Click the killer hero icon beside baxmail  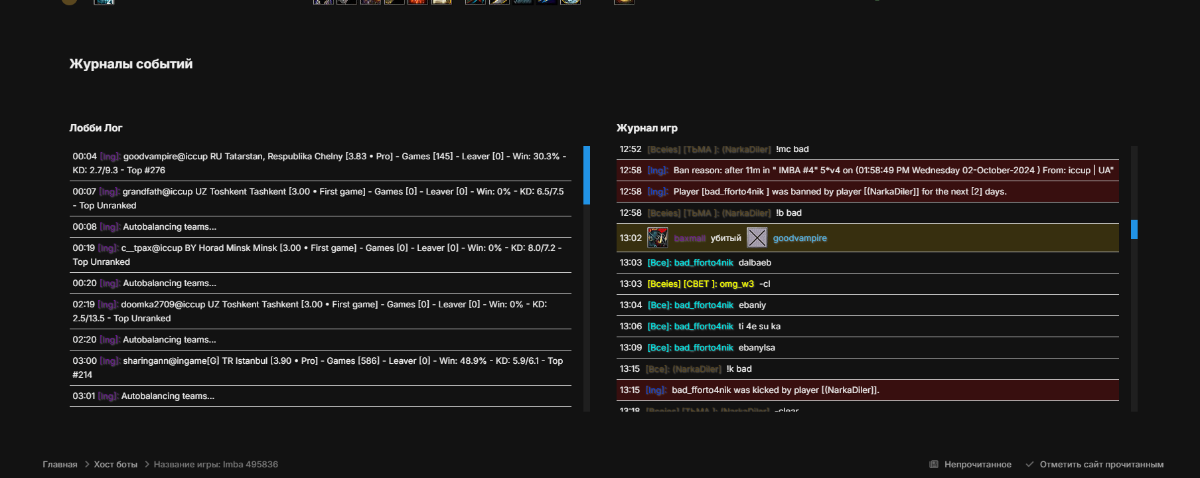[x=657, y=238]
